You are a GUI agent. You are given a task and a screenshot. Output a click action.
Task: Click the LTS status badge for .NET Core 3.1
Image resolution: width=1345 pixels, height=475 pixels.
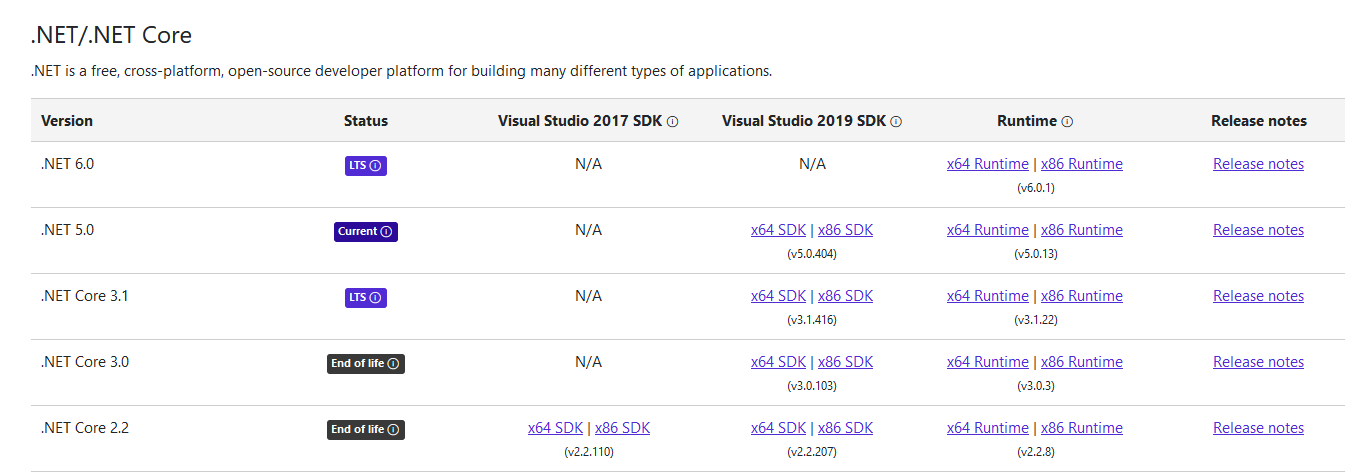366,298
